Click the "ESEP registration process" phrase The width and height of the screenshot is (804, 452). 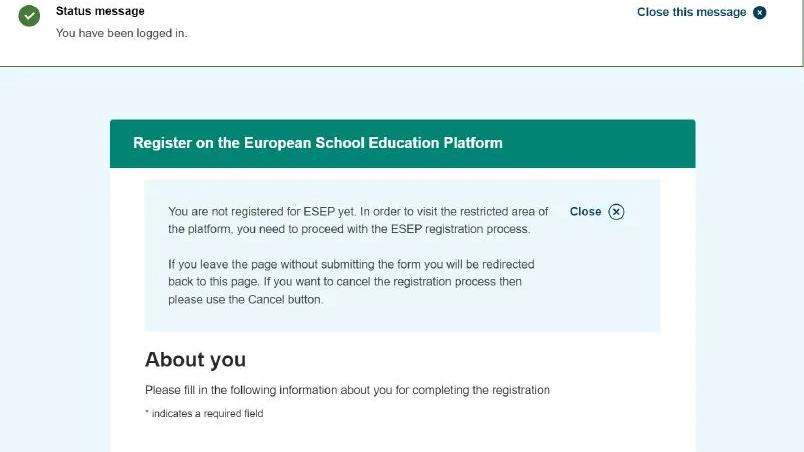(460, 229)
